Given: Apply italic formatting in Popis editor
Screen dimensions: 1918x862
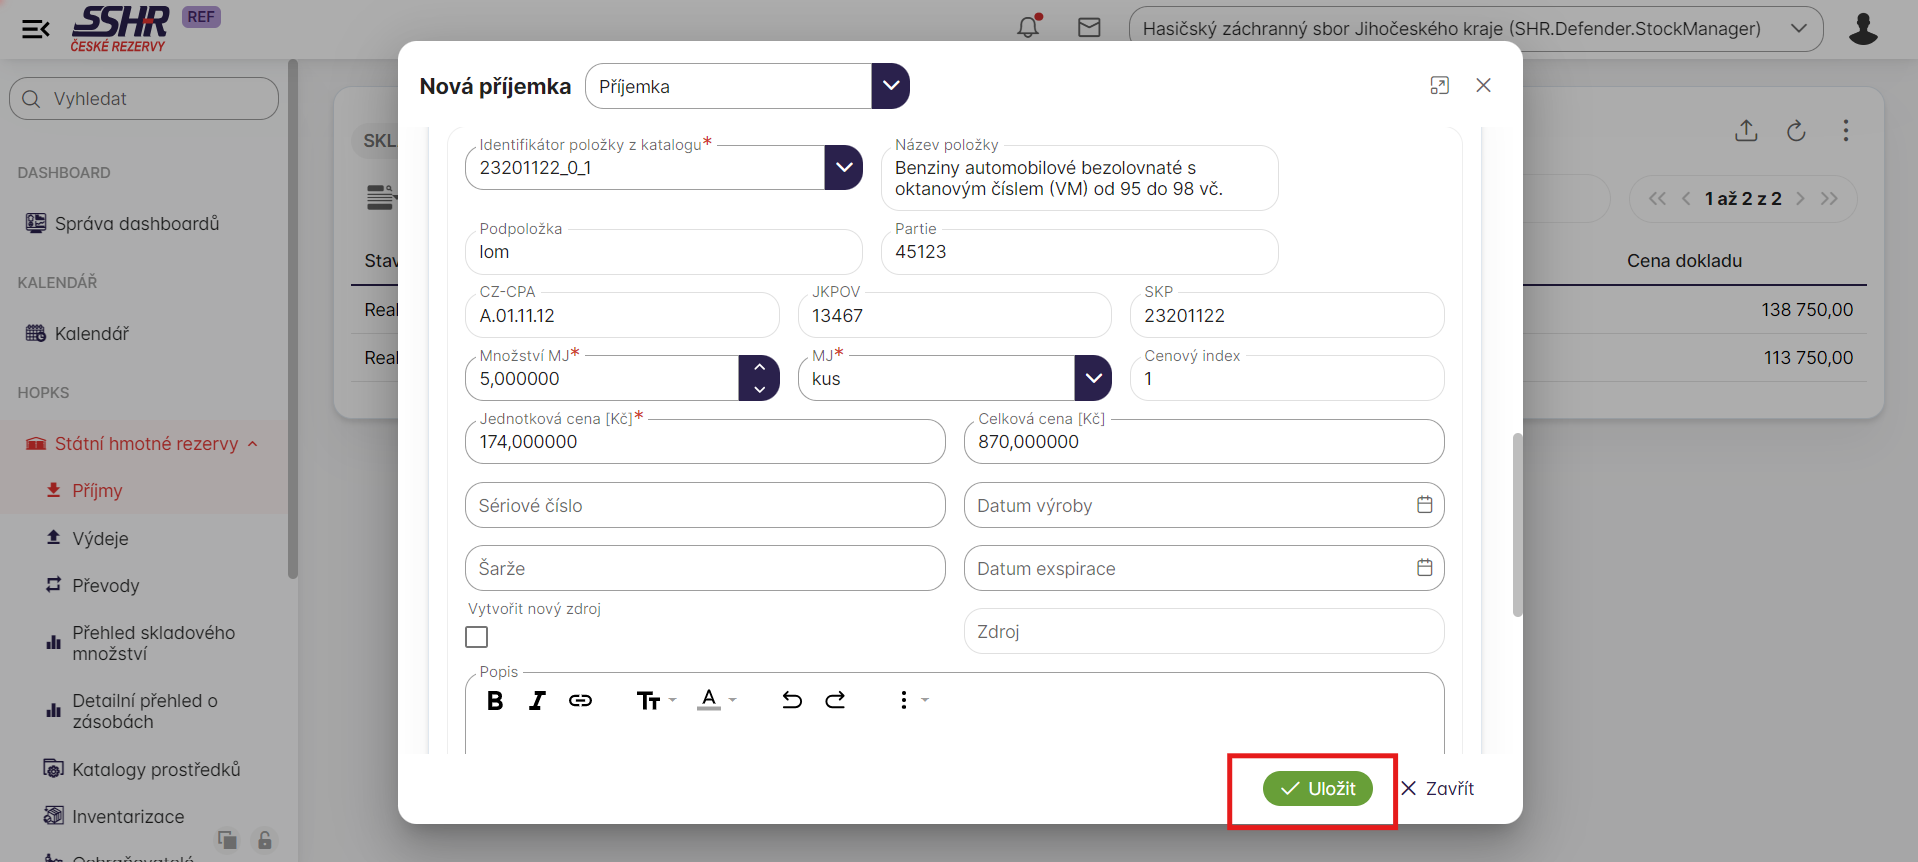Looking at the screenshot, I should pos(537,701).
